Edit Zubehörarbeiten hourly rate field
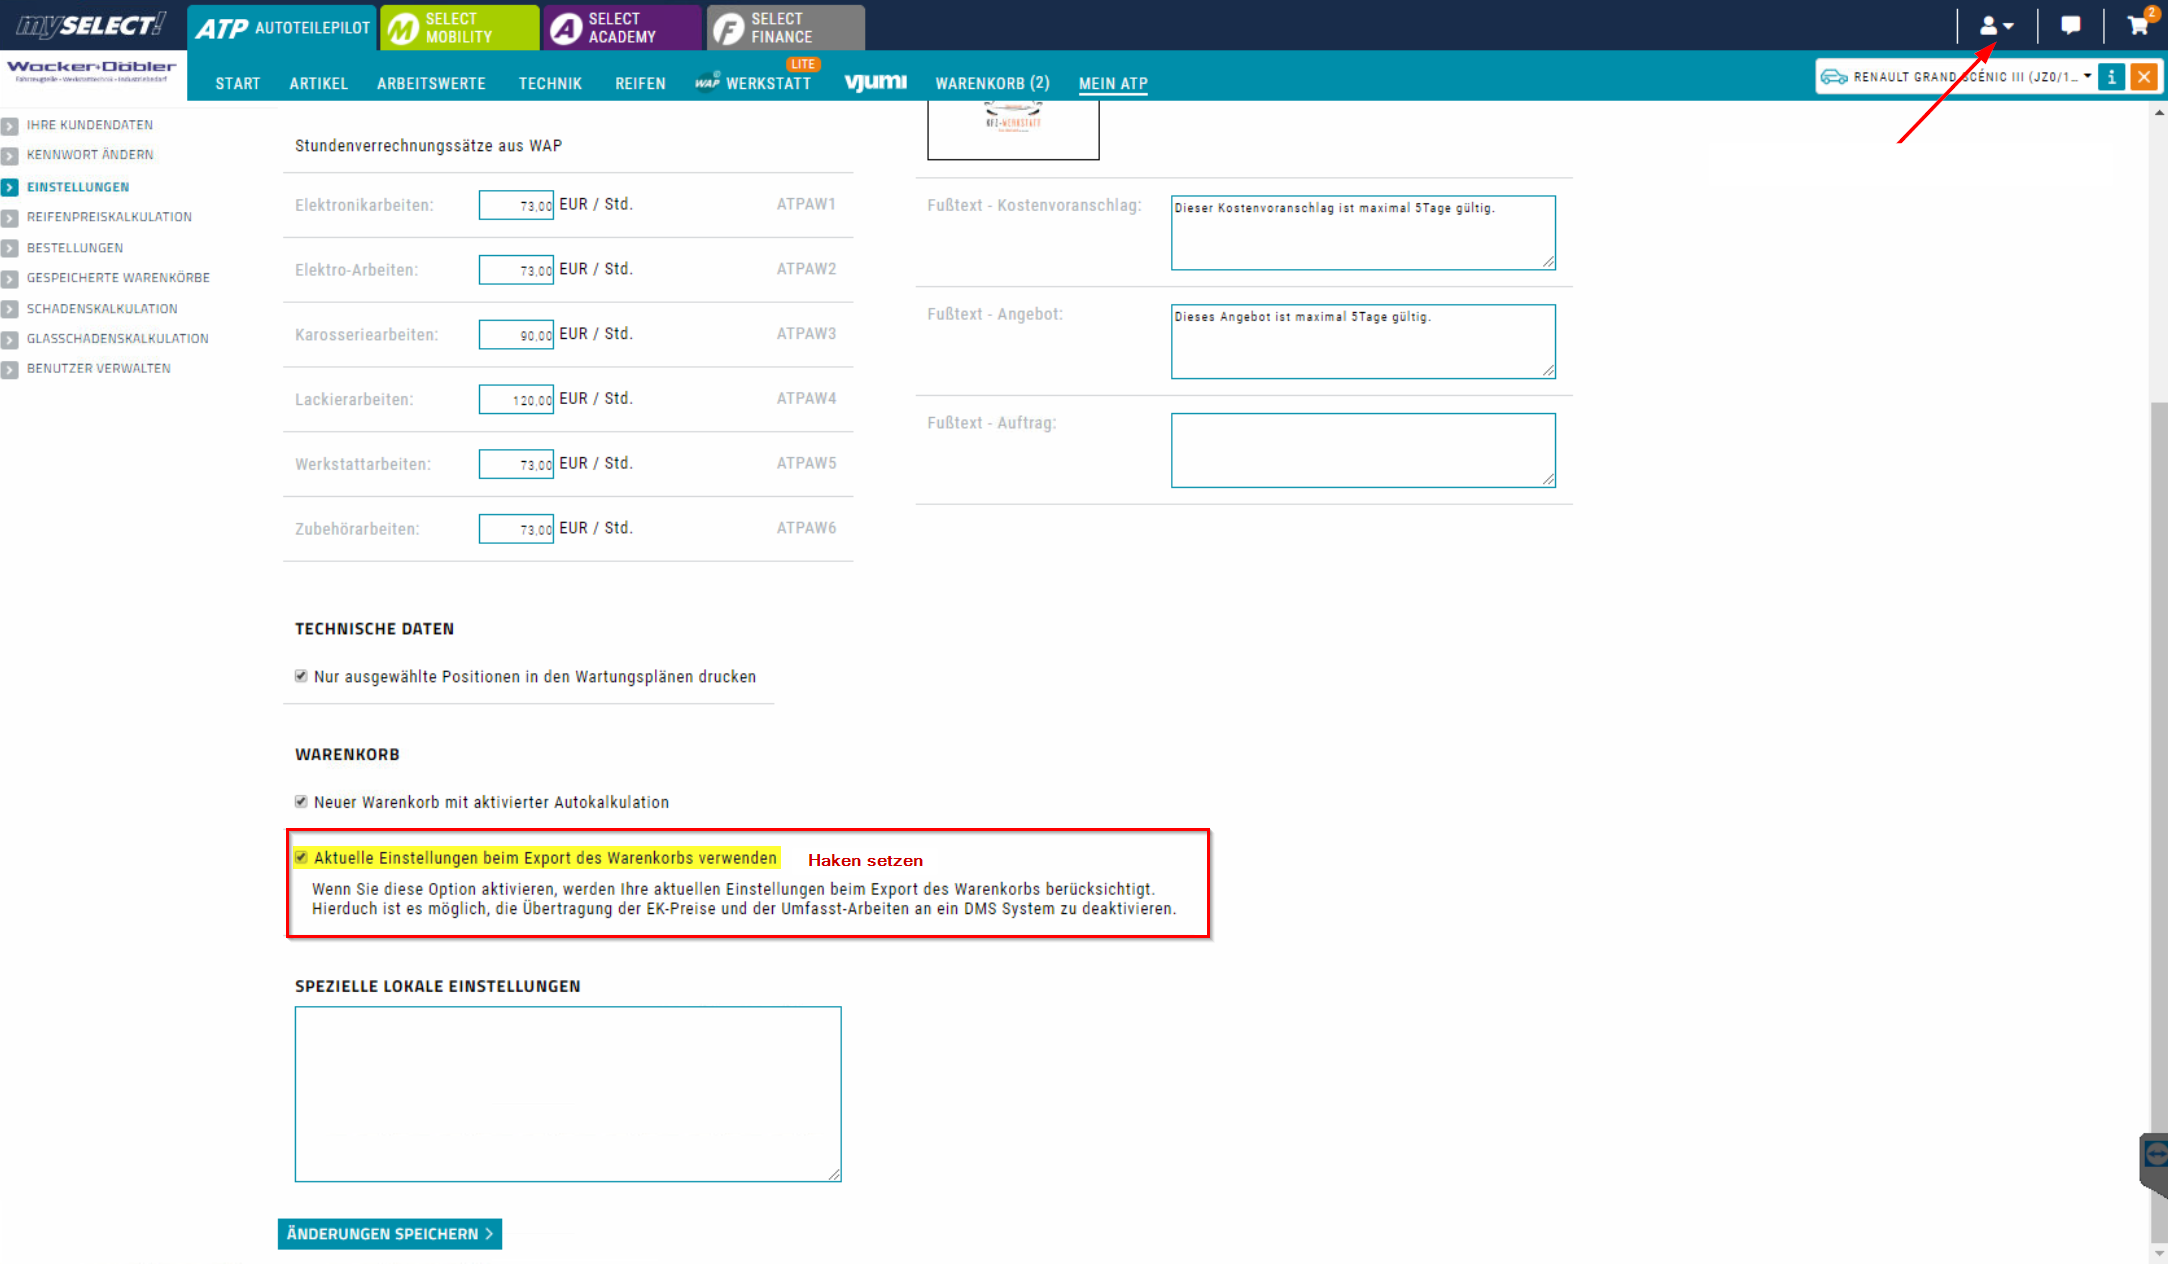 [x=516, y=529]
